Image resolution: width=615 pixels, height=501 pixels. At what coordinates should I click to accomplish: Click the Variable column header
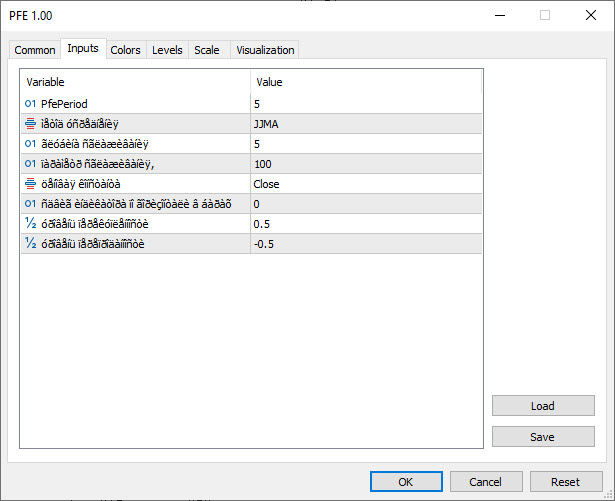135,82
